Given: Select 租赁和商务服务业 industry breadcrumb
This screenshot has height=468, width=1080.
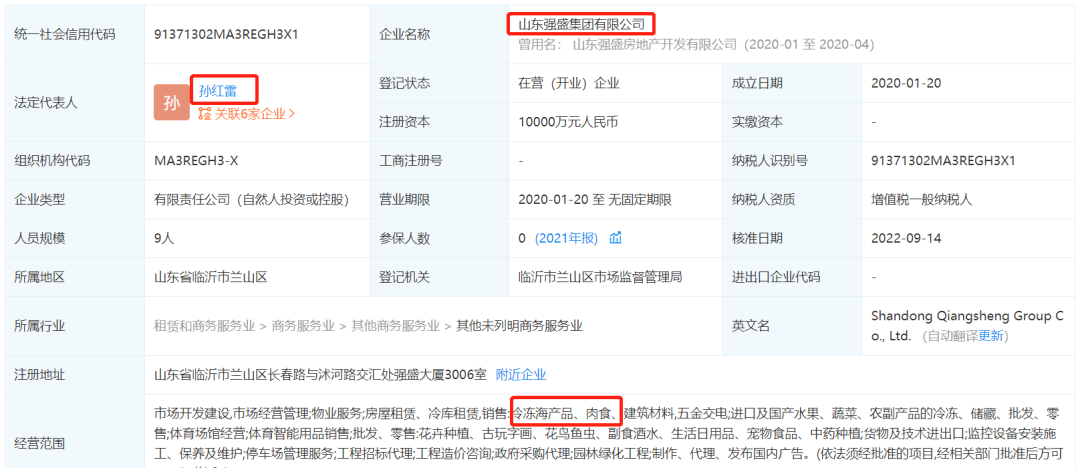Looking at the screenshot, I should 205,326.
